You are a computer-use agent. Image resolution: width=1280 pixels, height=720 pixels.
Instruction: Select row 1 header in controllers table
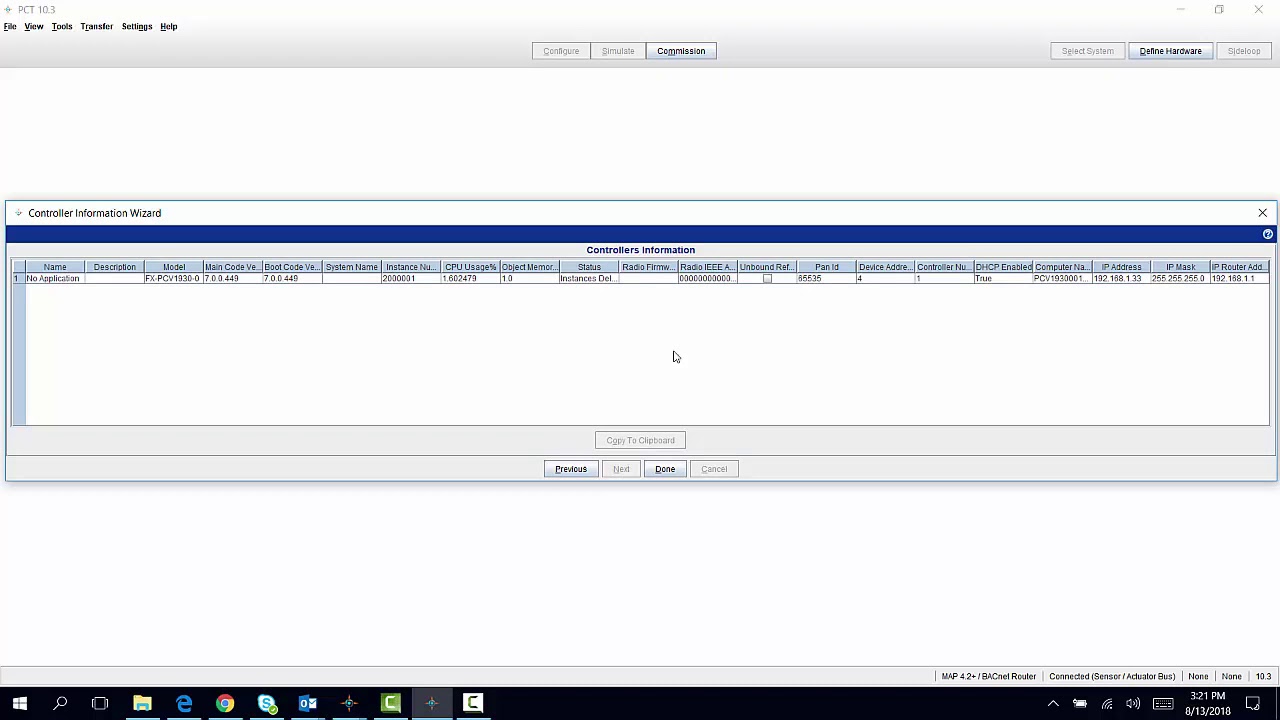tap(18, 279)
